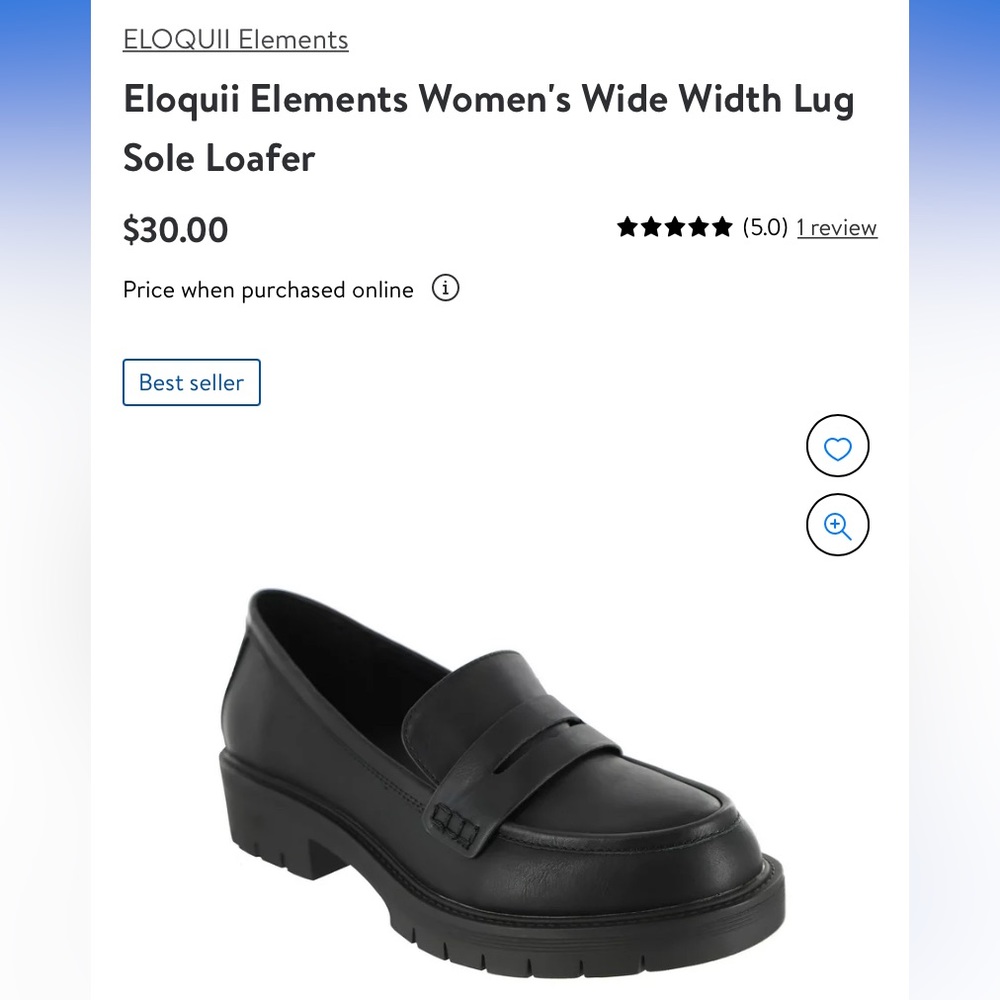Click the fifth star in the rating
1000x1000 pixels.
722,227
